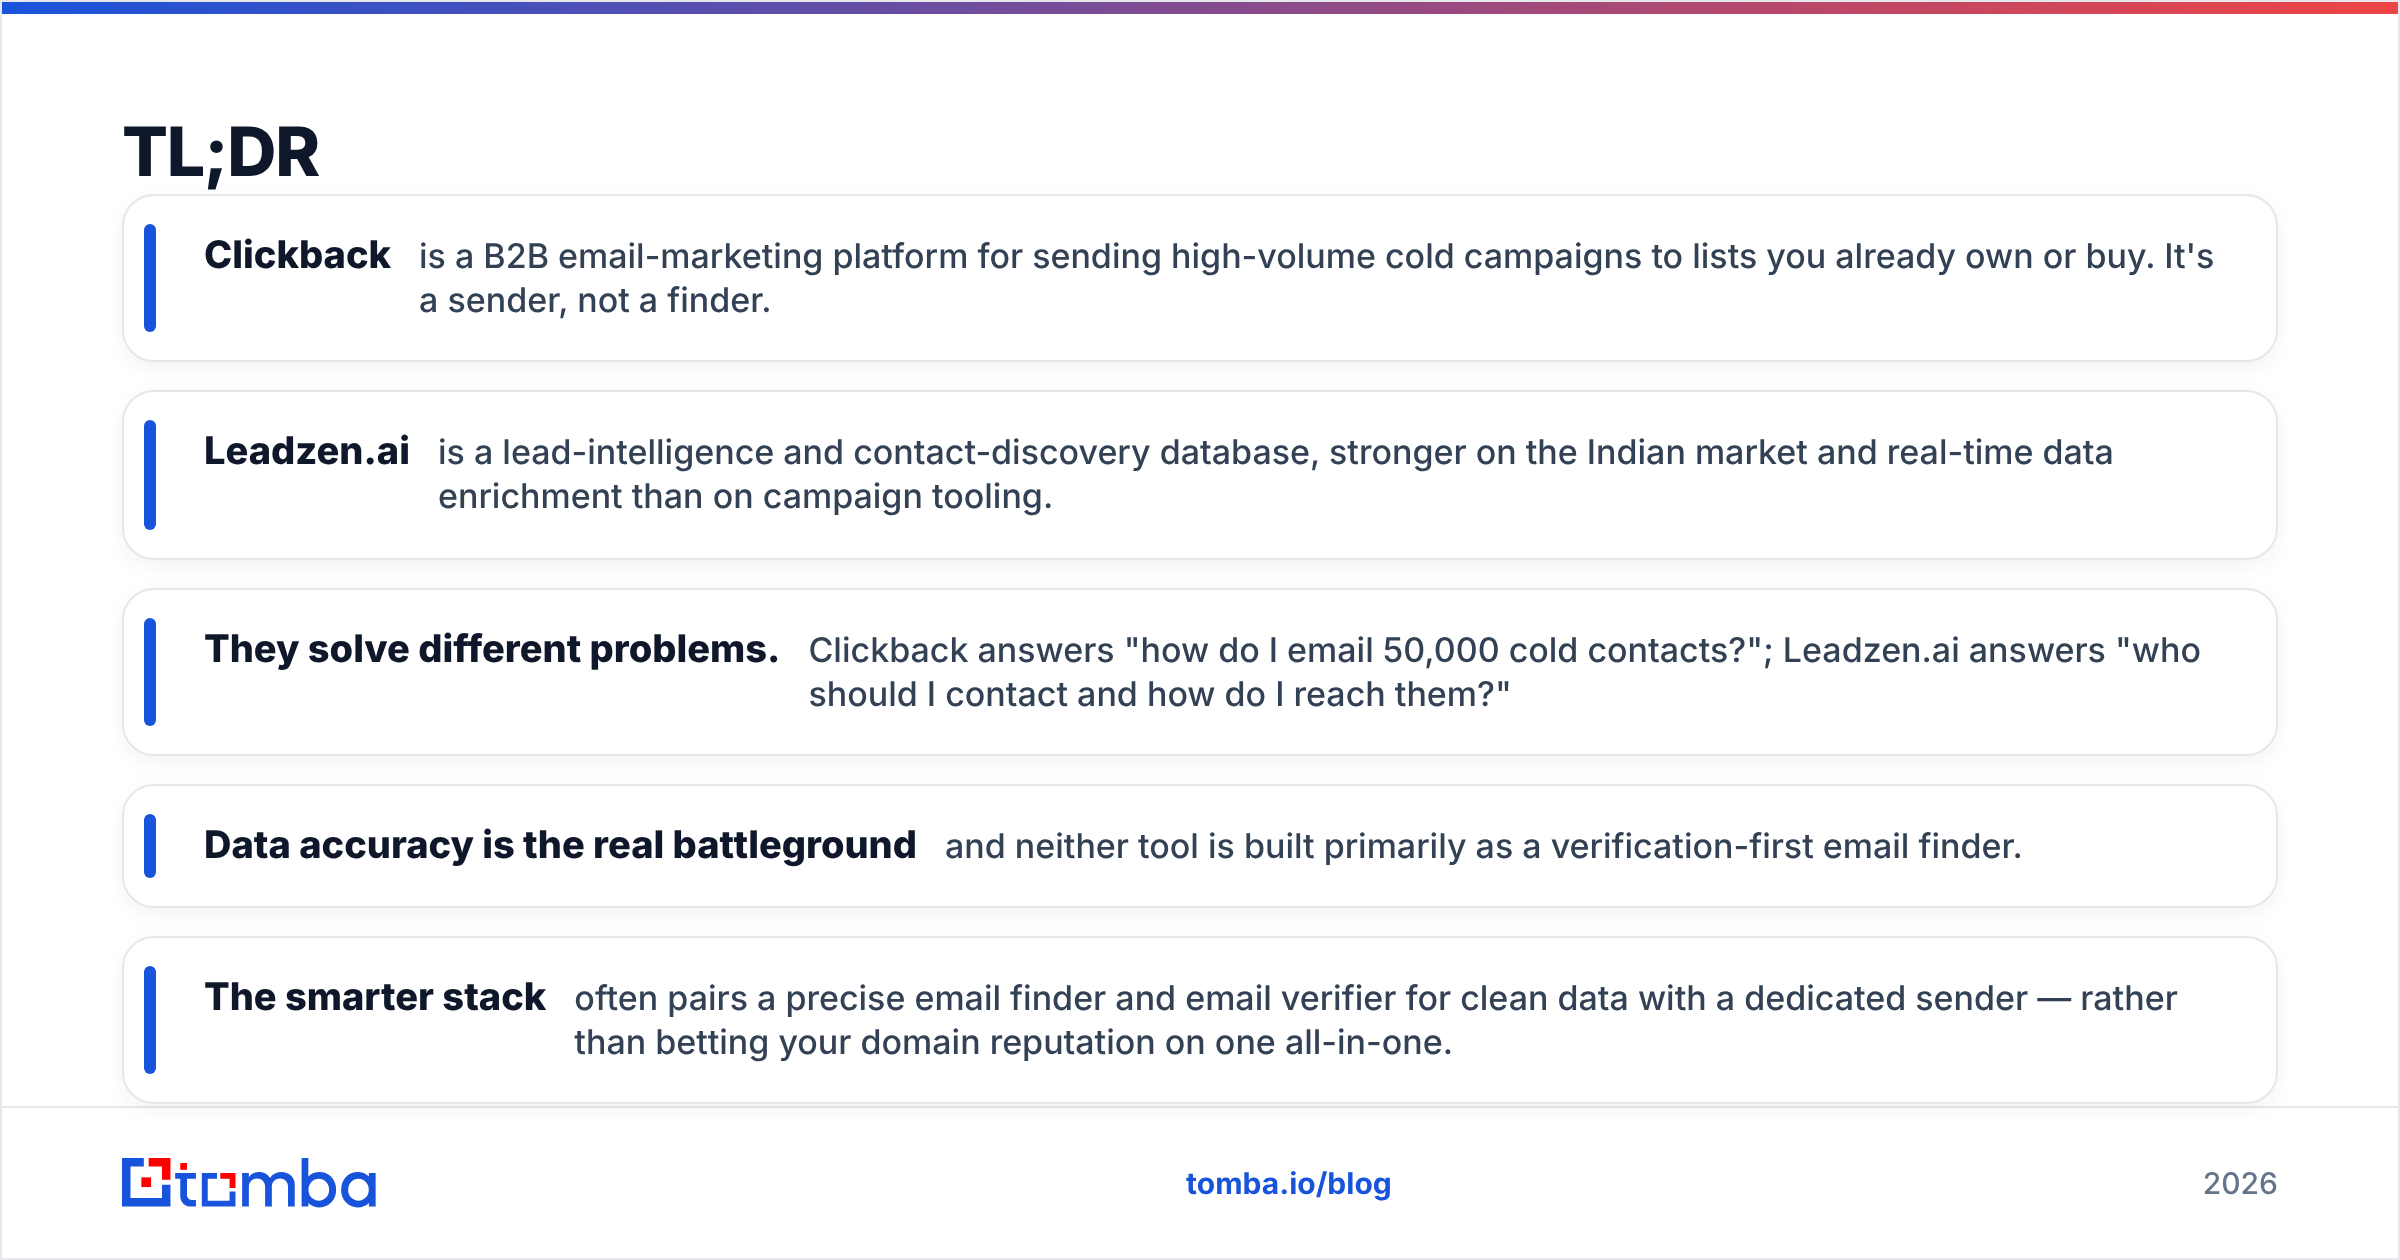Select the bold Leadzen.ai label
Viewport: 2400px width, 1260px height.
307,451
